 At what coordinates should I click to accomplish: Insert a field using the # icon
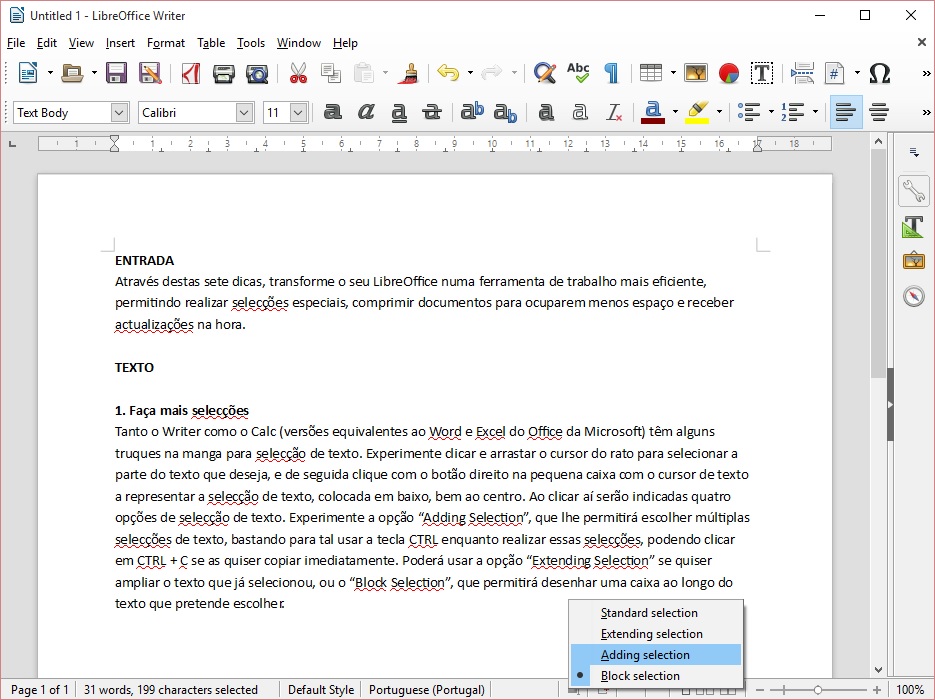point(835,73)
